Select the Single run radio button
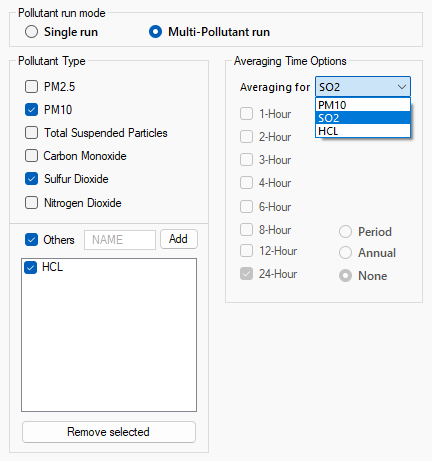Viewport: 432px width, 461px height. (31, 32)
